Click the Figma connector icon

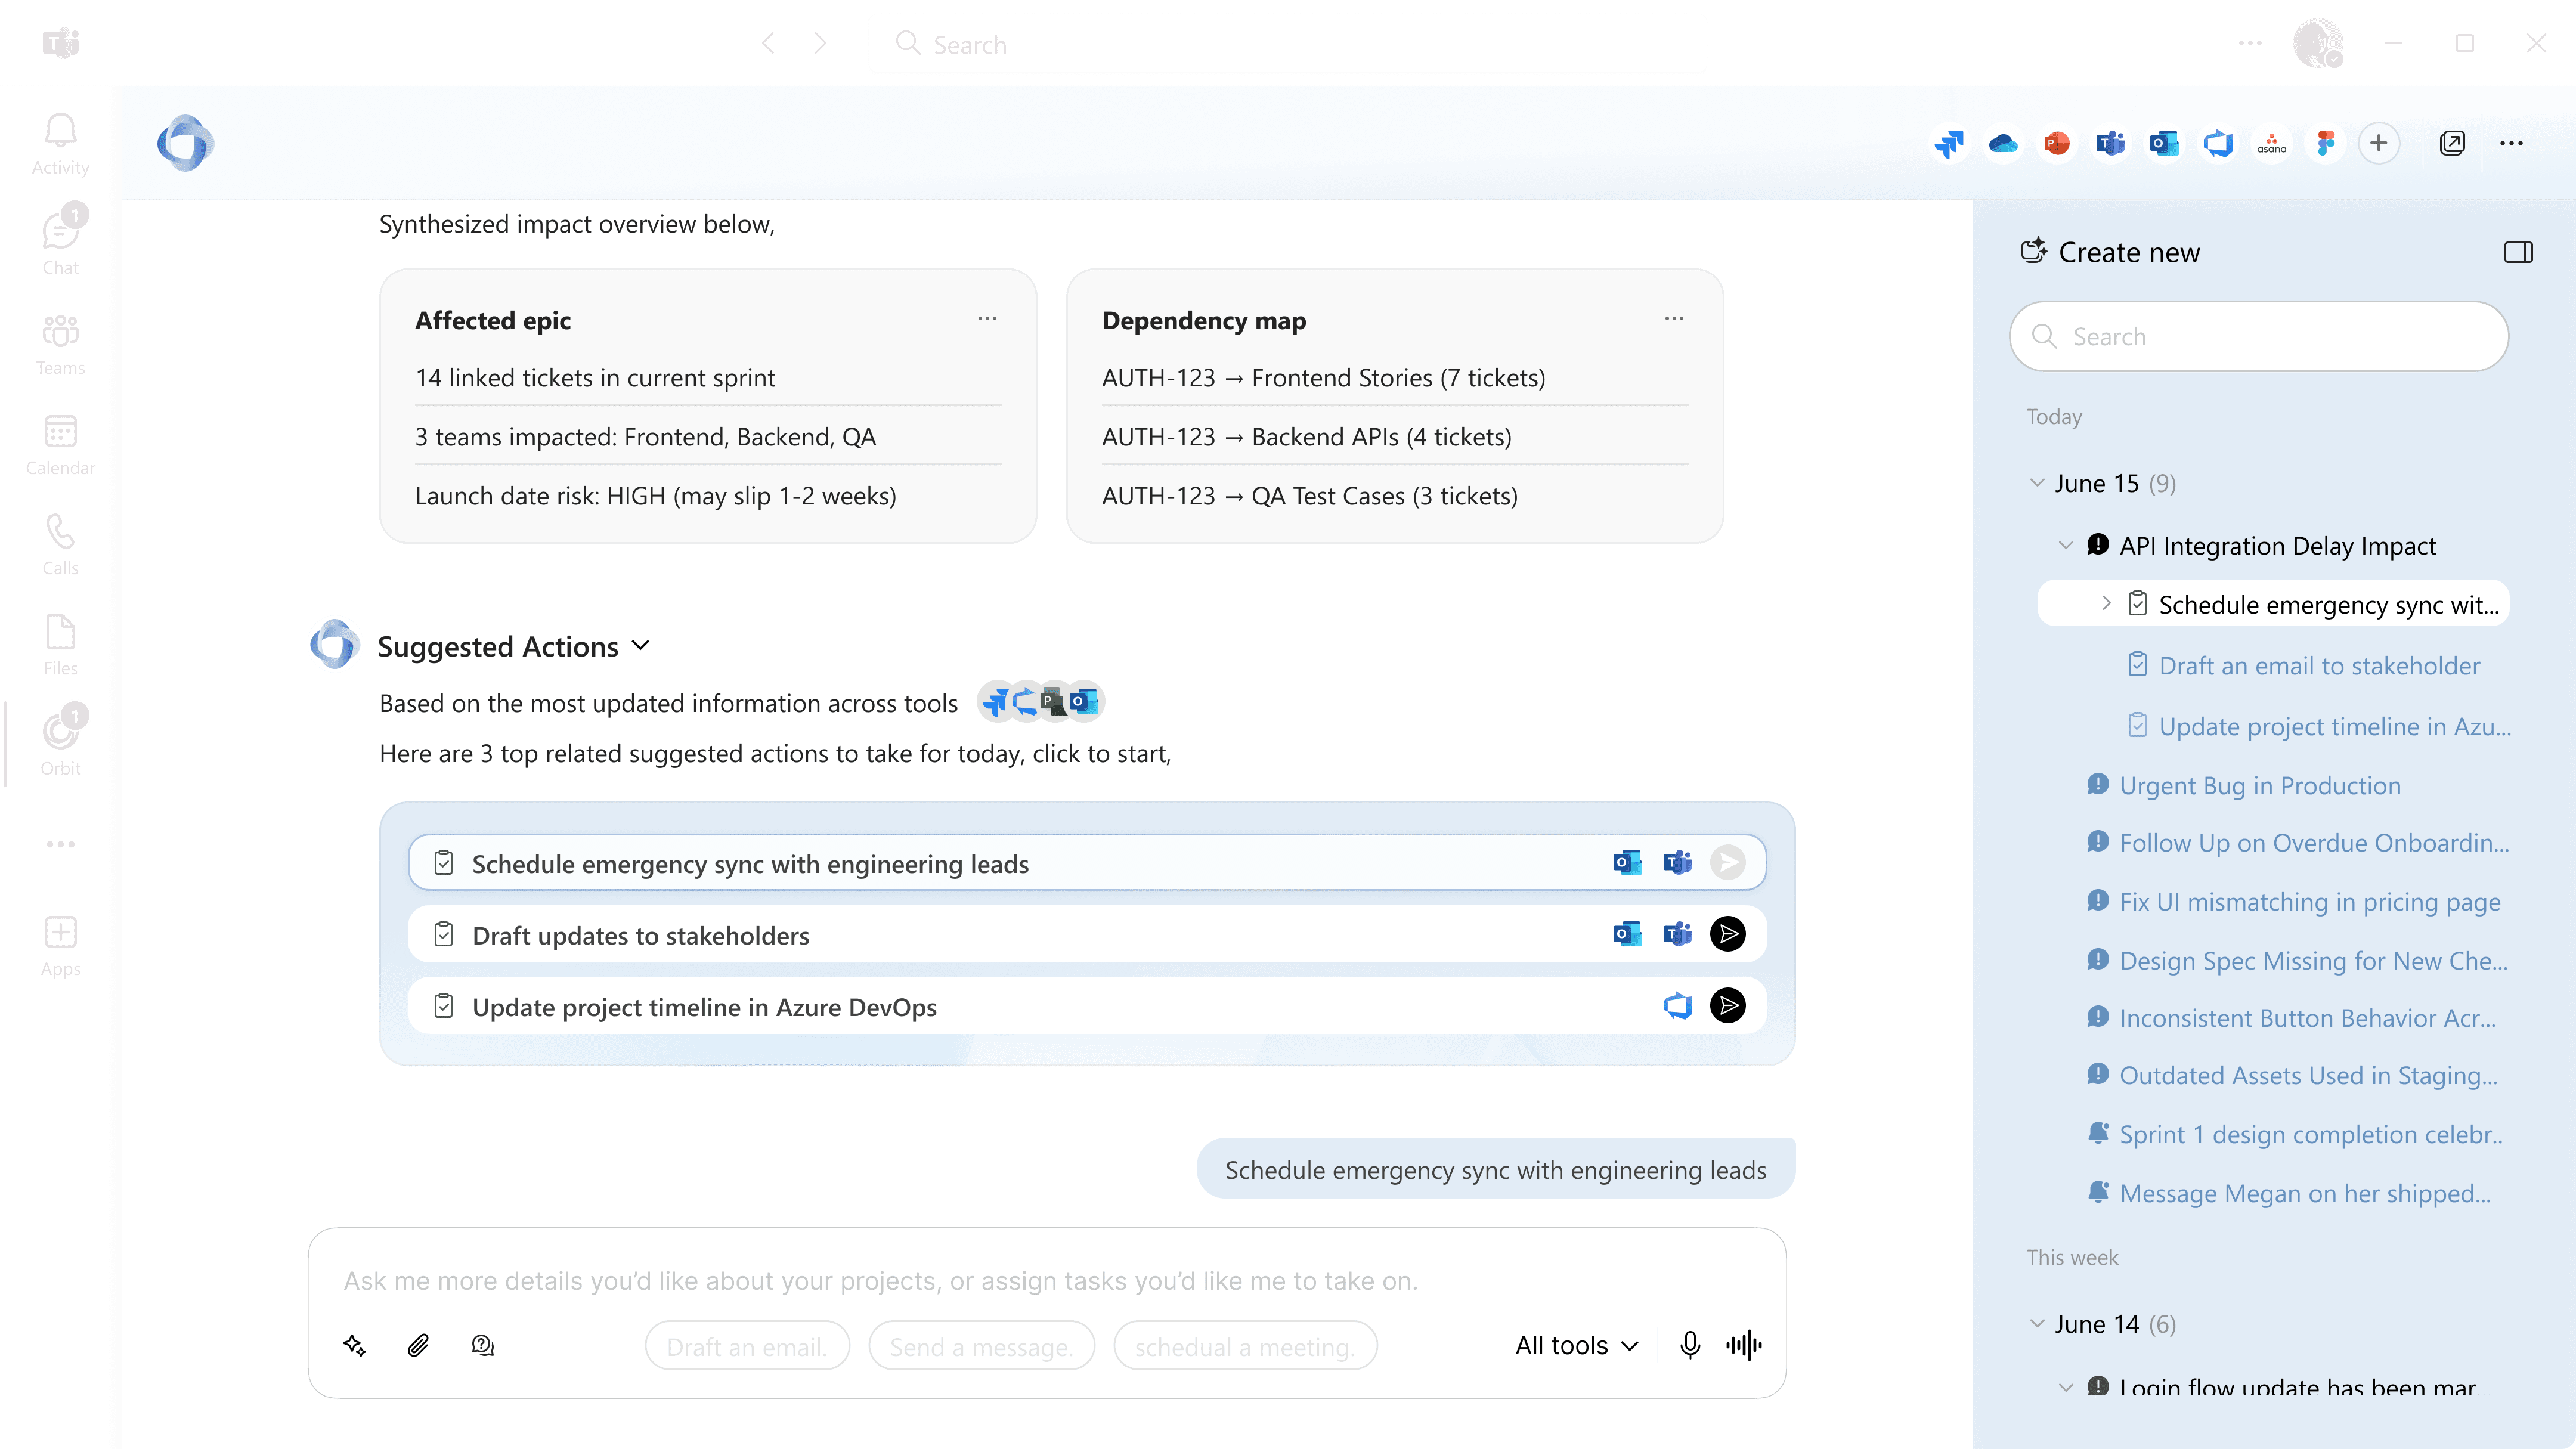coord(2325,143)
